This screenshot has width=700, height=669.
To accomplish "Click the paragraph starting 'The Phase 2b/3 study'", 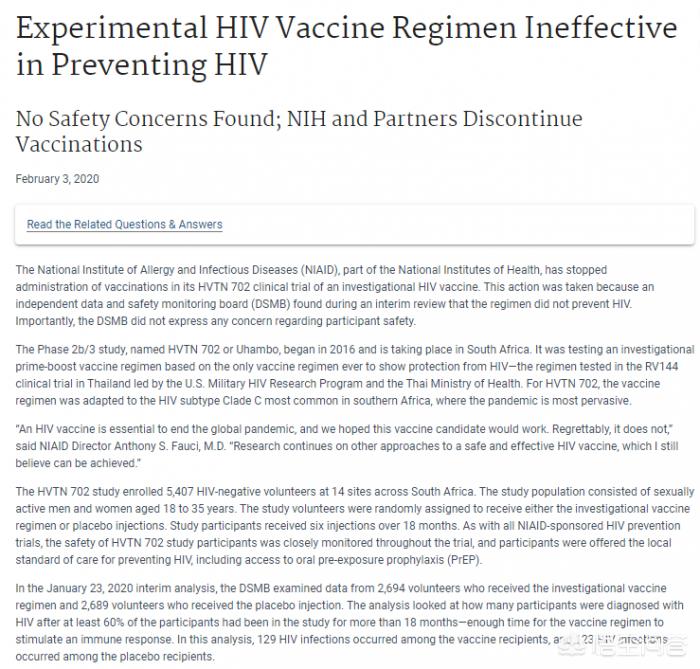I will point(354,375).
